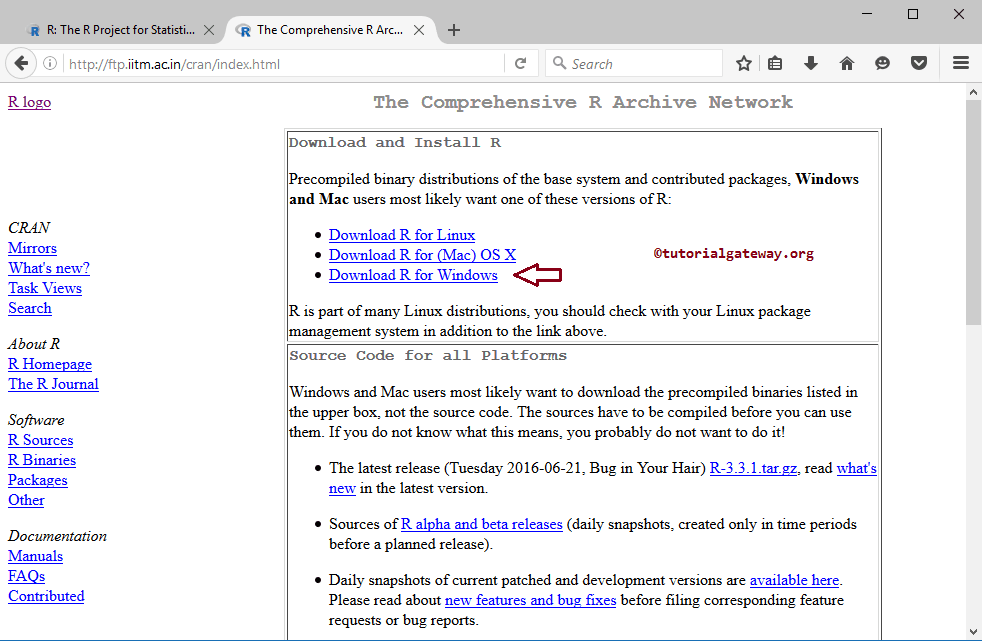
Task: Open the Firefox Home page icon
Action: 846,62
